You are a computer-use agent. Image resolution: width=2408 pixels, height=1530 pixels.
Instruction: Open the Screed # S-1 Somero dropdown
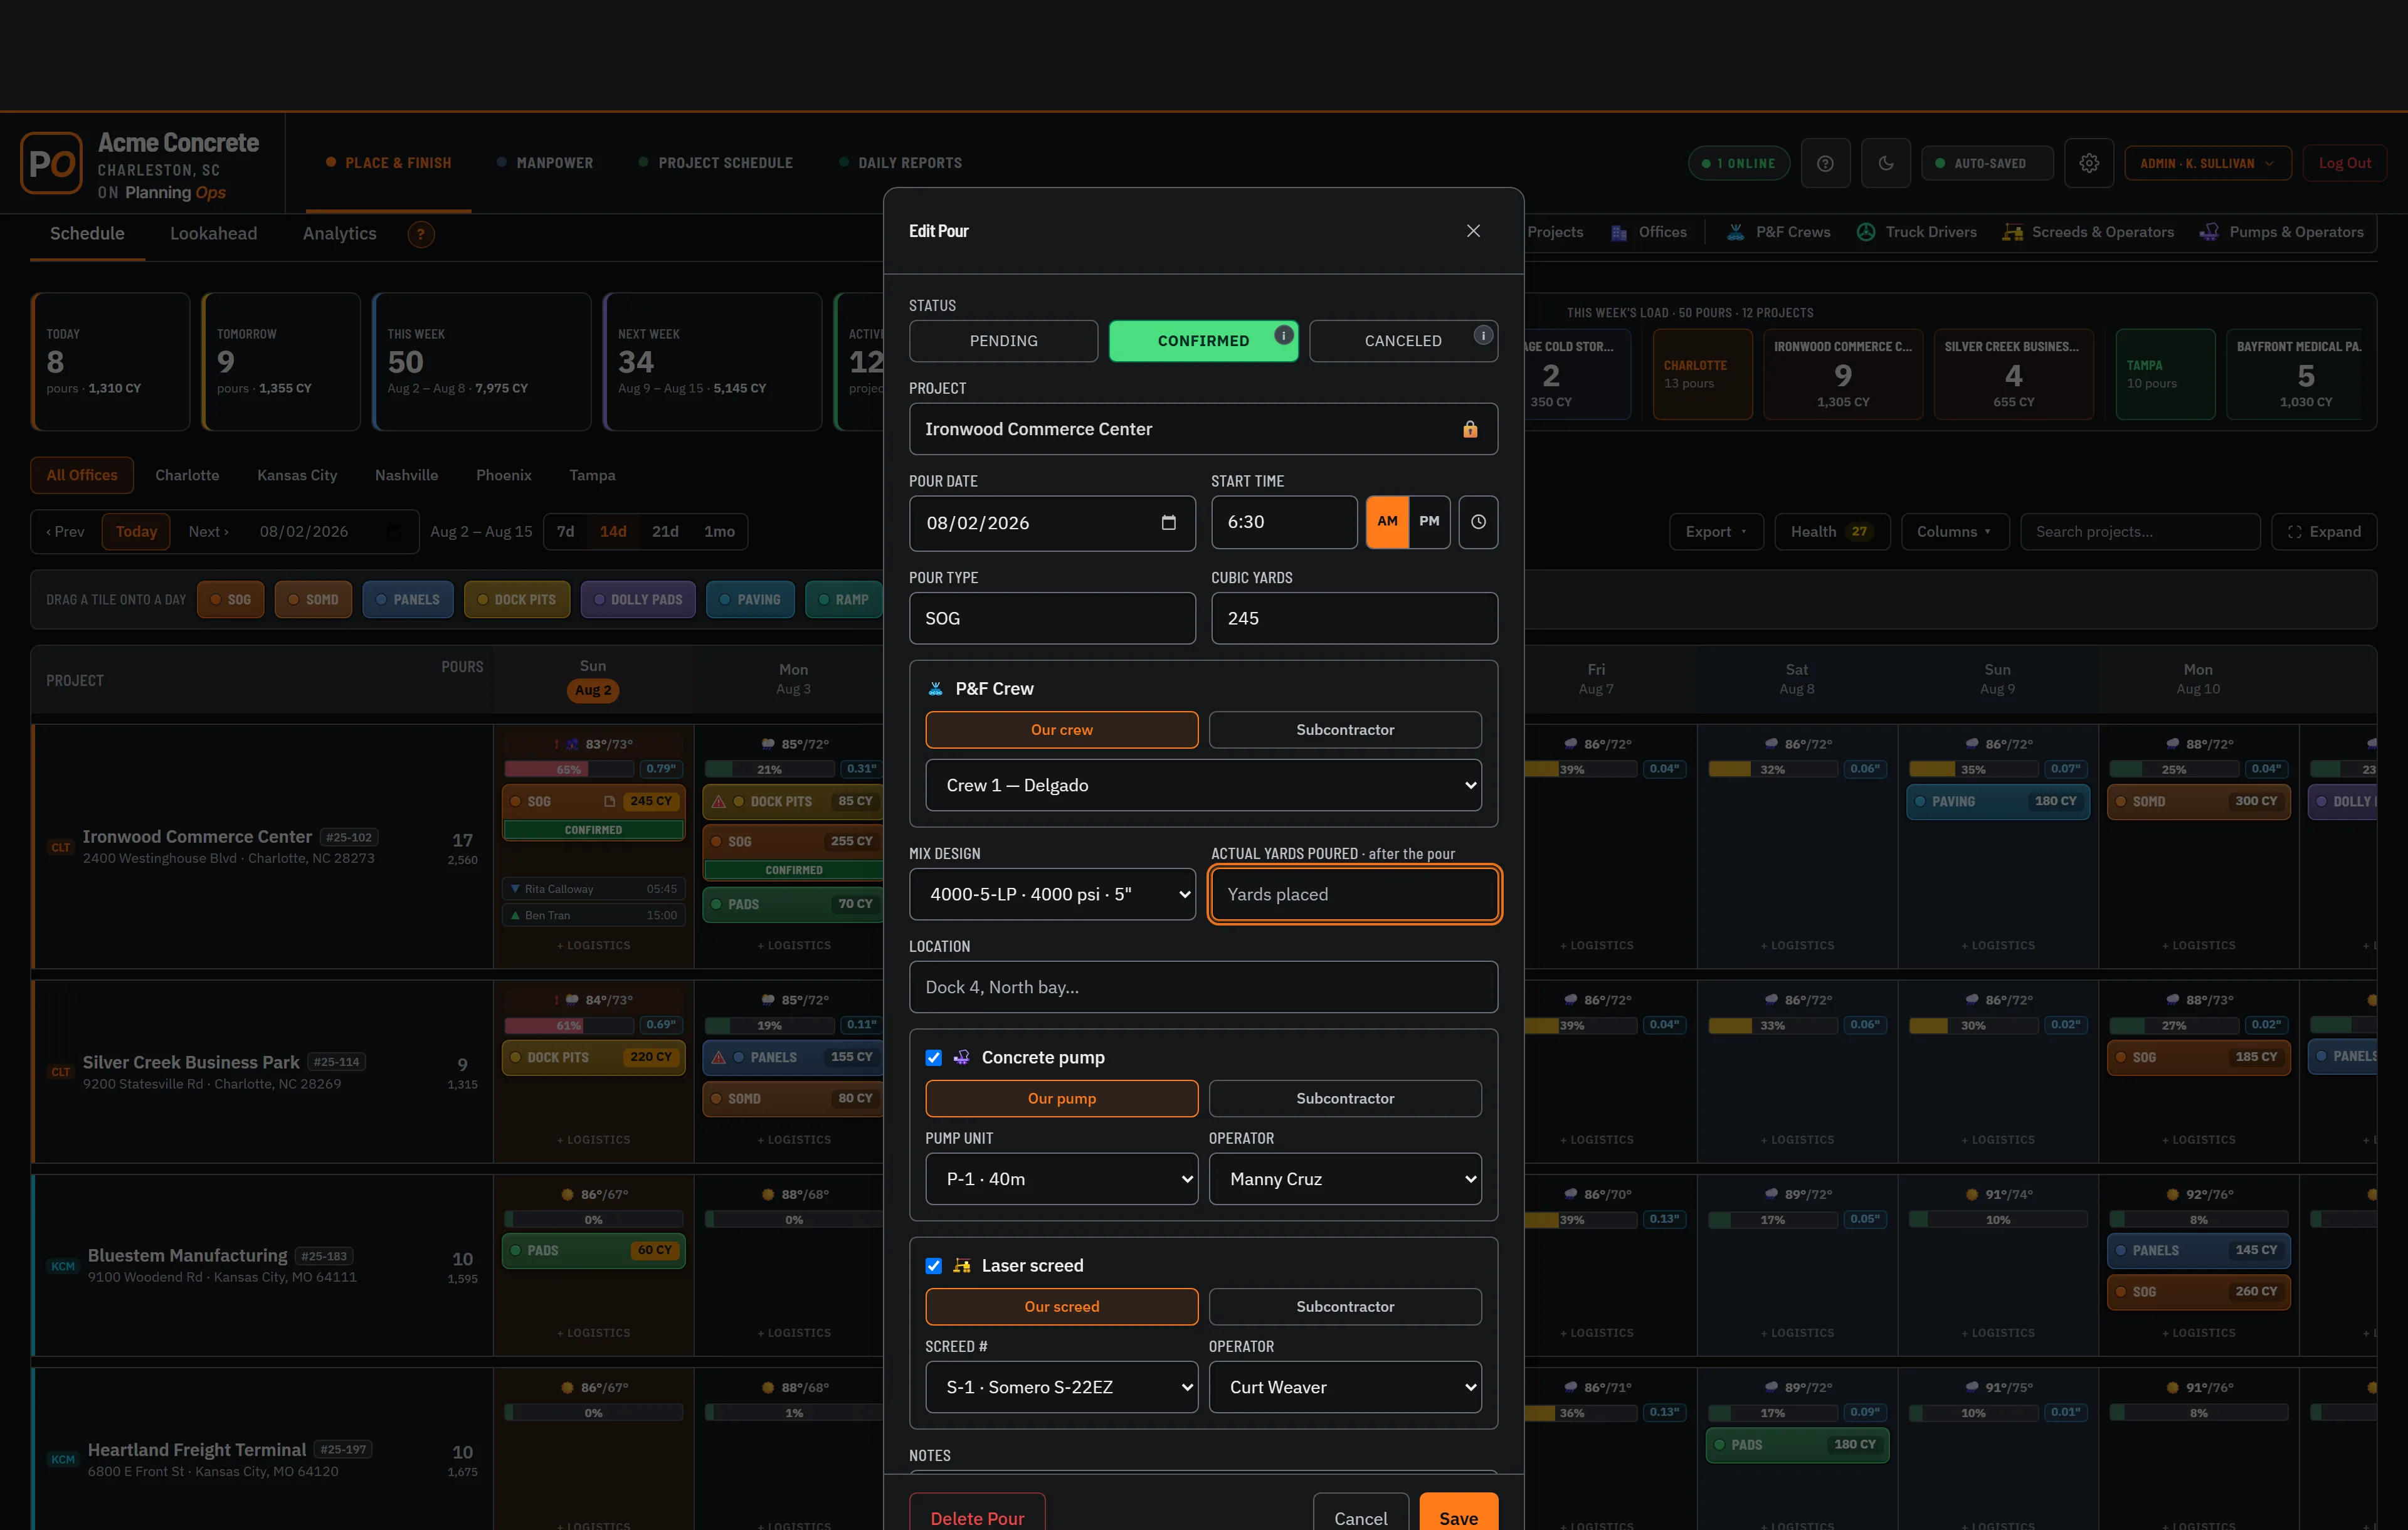coord(1061,1388)
